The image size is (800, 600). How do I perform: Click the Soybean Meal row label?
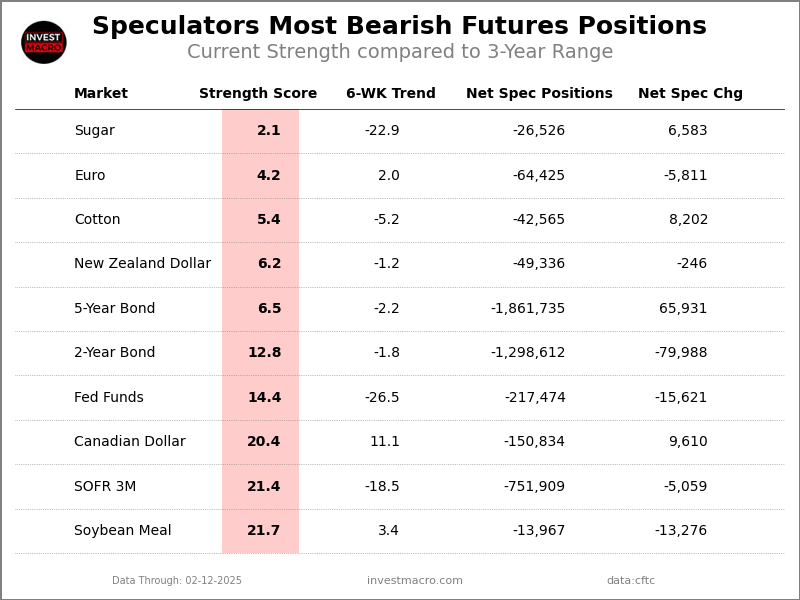pos(123,531)
